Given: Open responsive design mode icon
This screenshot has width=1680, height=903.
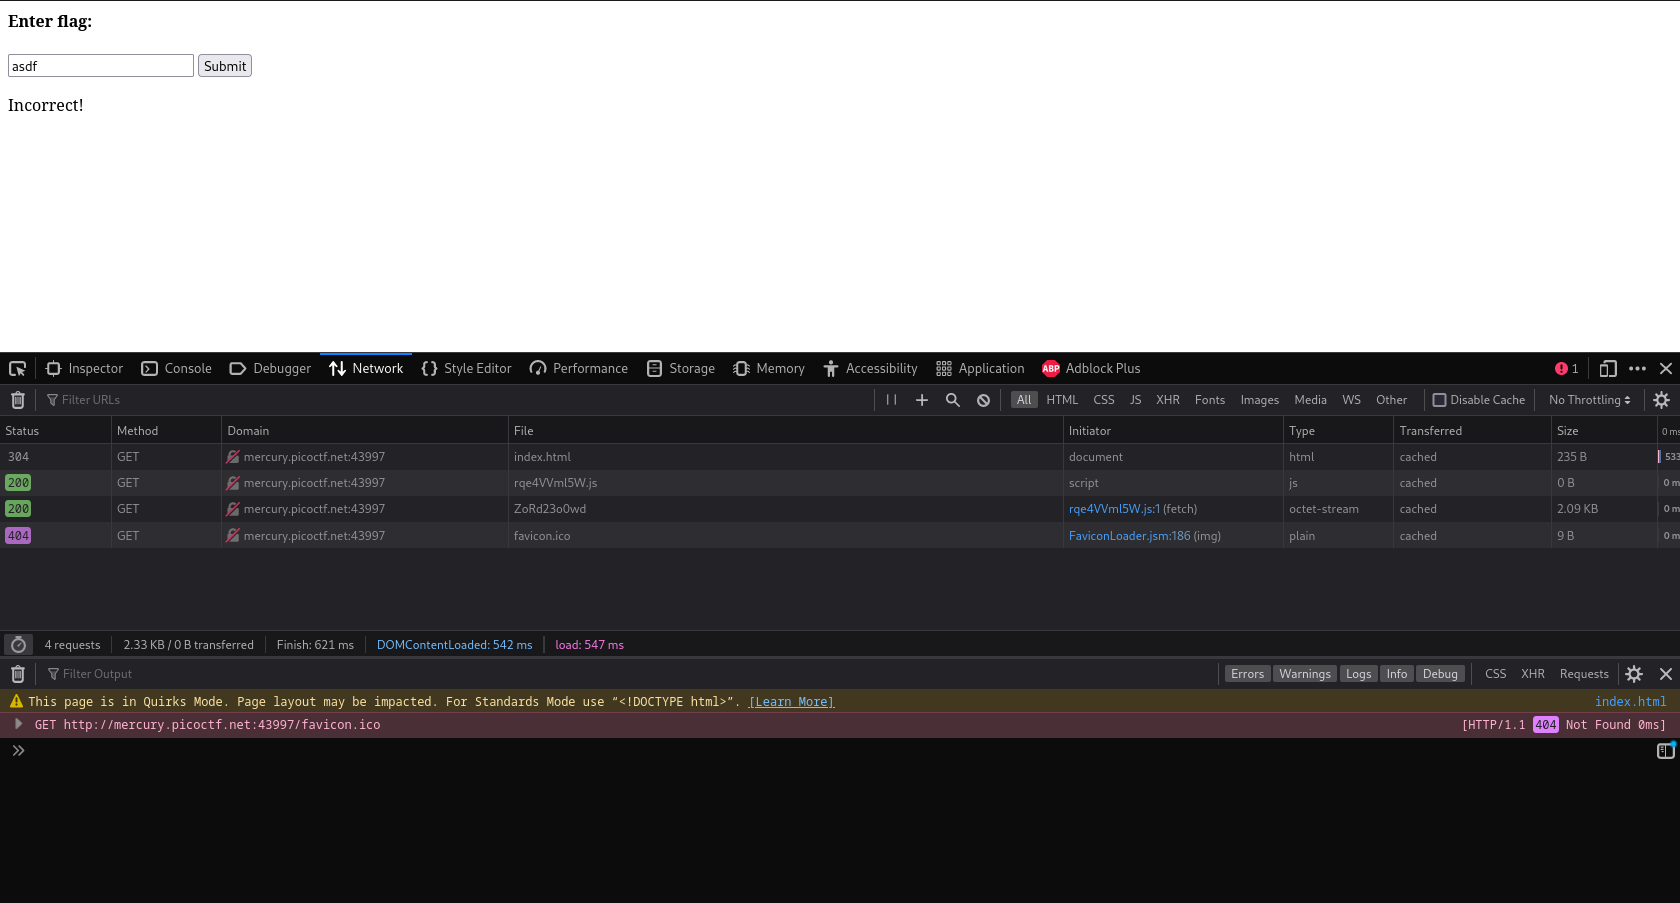Looking at the screenshot, I should (1608, 368).
